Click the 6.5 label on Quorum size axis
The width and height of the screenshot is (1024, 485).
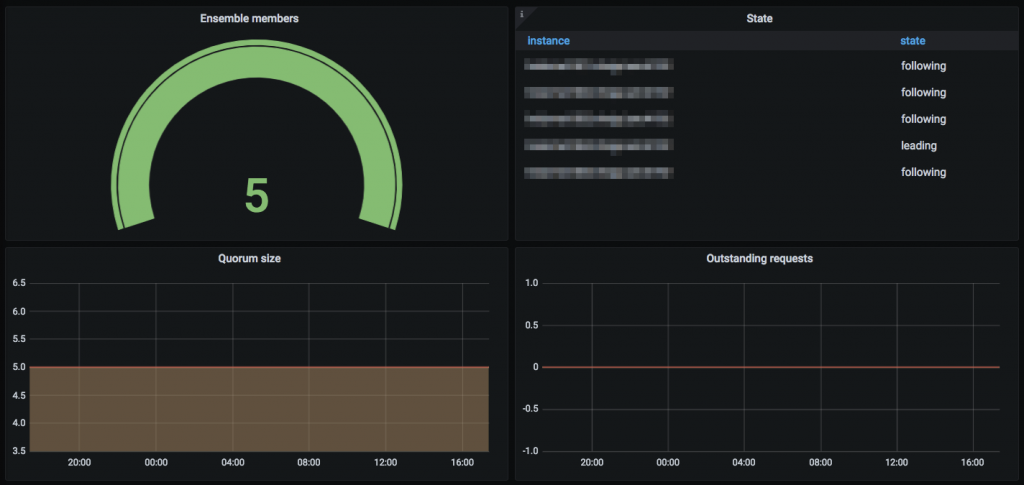(18, 283)
